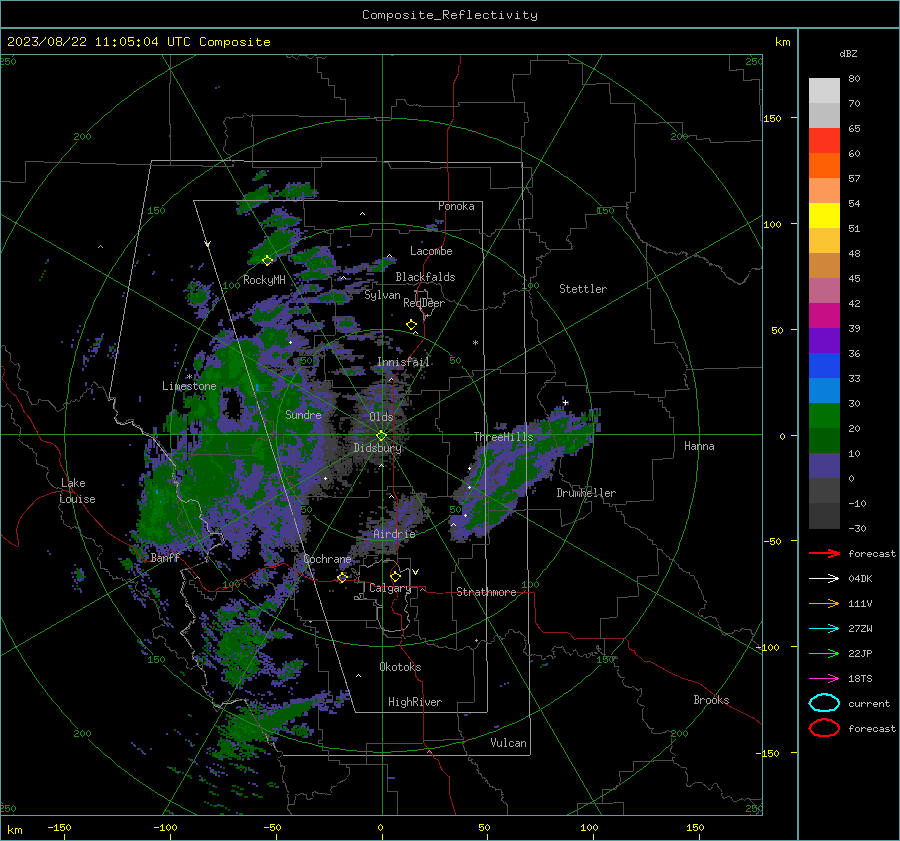Pick the magenta 39-42 dBZ swatch
This screenshot has height=841, width=900.
[824, 316]
